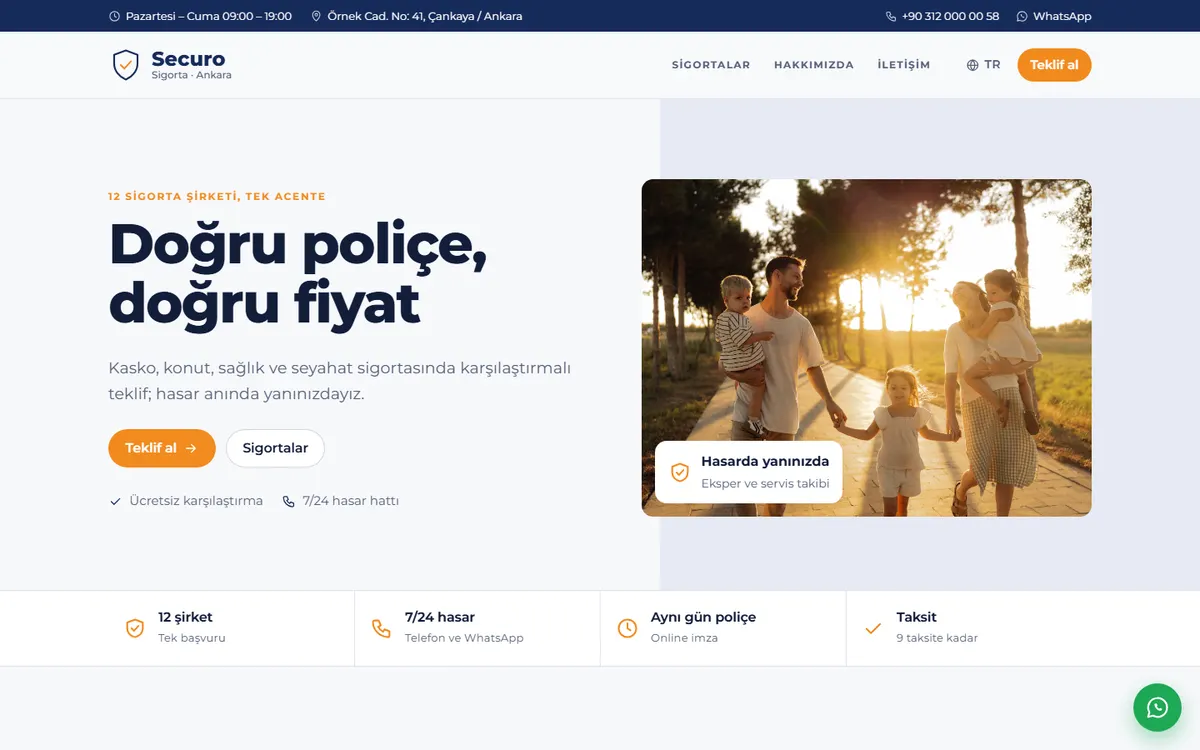Screen dimensions: 1200x750
Task: Click the header Teklif al button
Action: pos(1054,65)
